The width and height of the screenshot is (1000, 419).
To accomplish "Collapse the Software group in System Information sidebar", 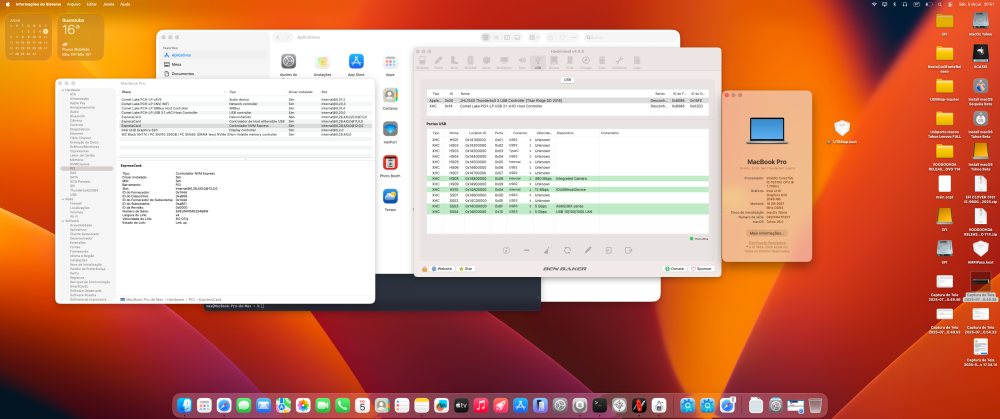I will (x=62, y=220).
